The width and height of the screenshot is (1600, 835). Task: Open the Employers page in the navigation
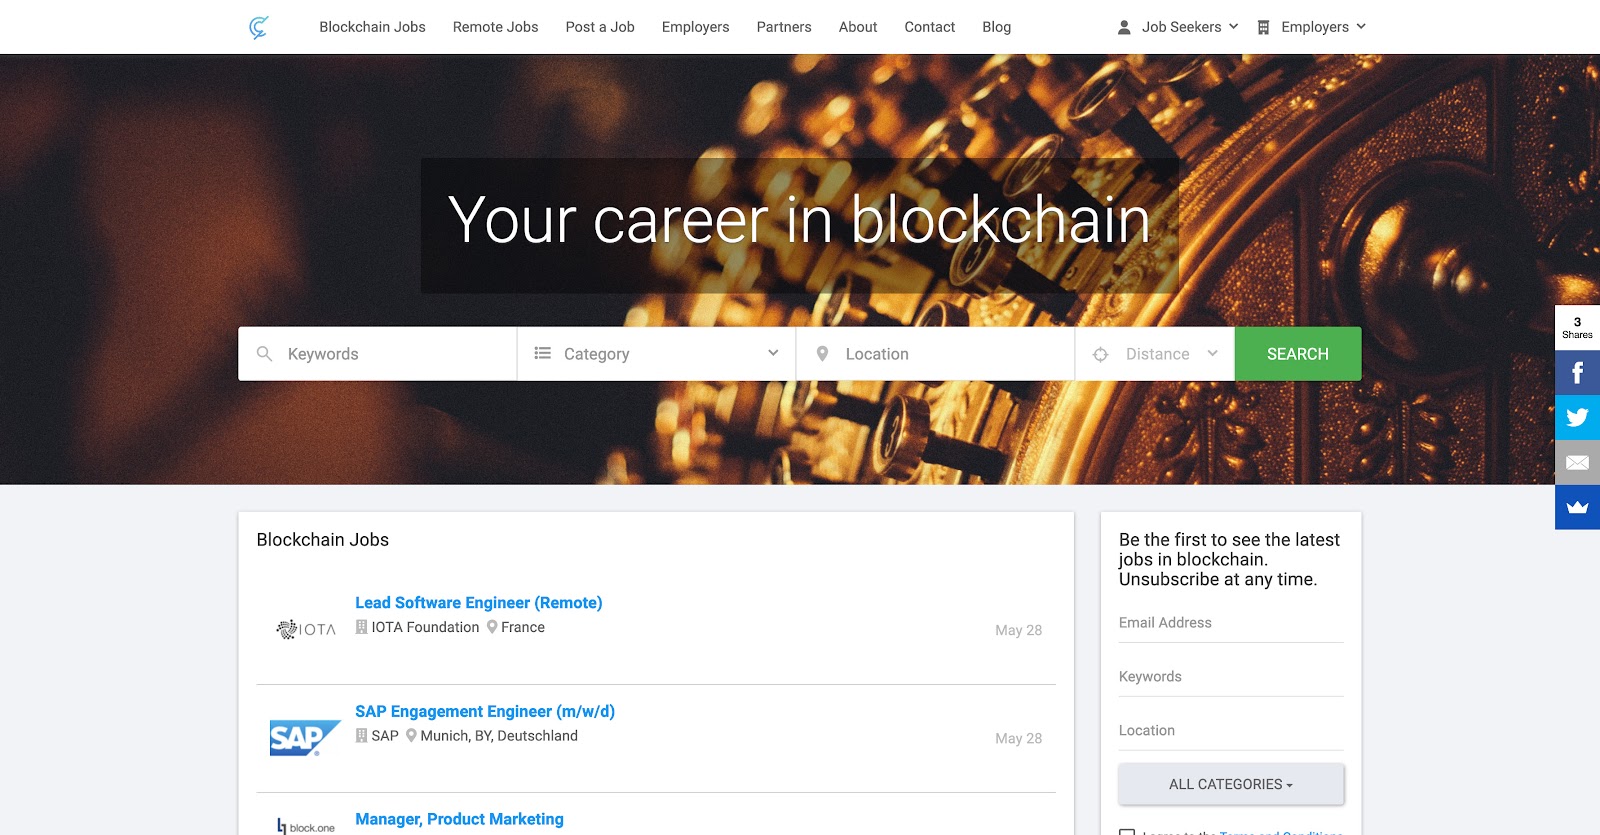[x=695, y=27]
